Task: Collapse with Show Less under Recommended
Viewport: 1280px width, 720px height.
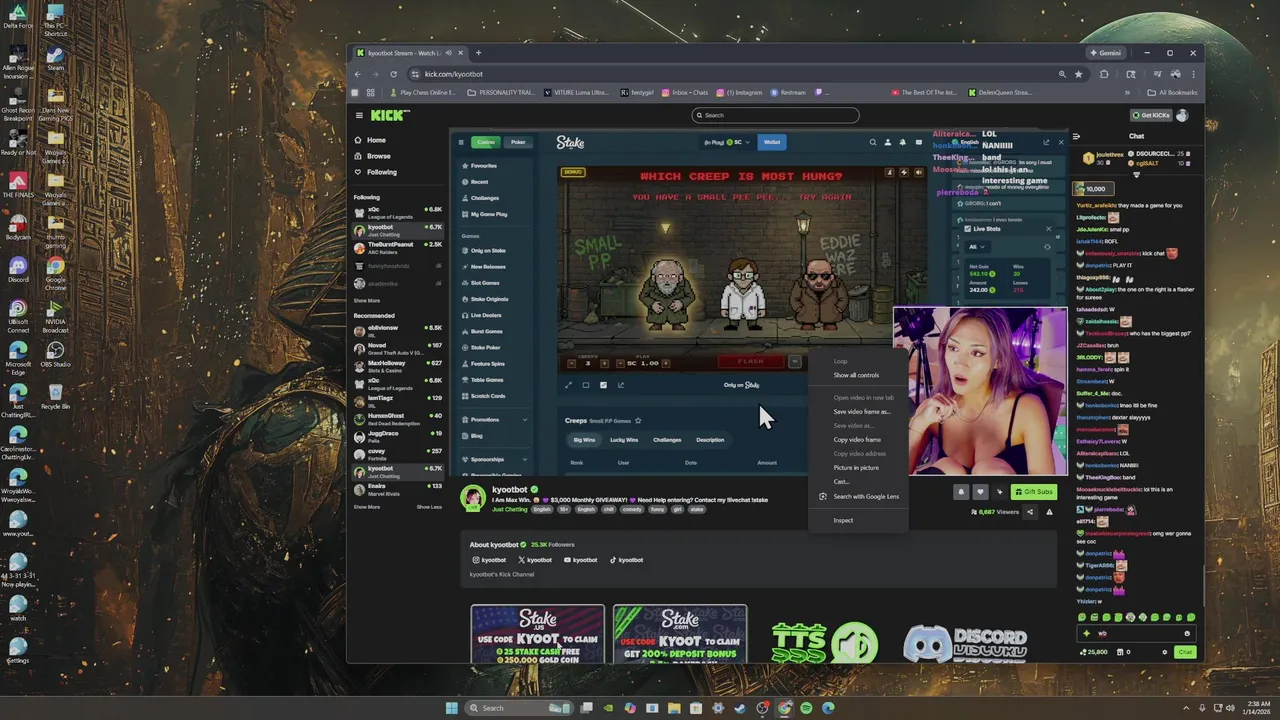Action: click(429, 507)
